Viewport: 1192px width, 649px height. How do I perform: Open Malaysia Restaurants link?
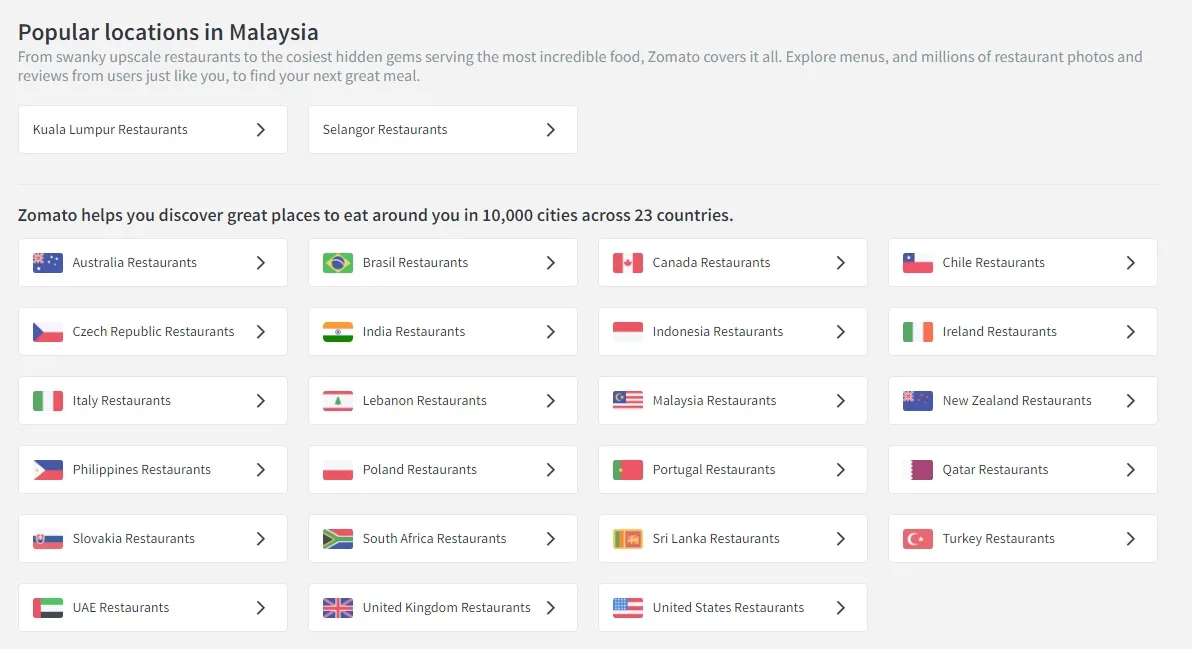click(733, 400)
